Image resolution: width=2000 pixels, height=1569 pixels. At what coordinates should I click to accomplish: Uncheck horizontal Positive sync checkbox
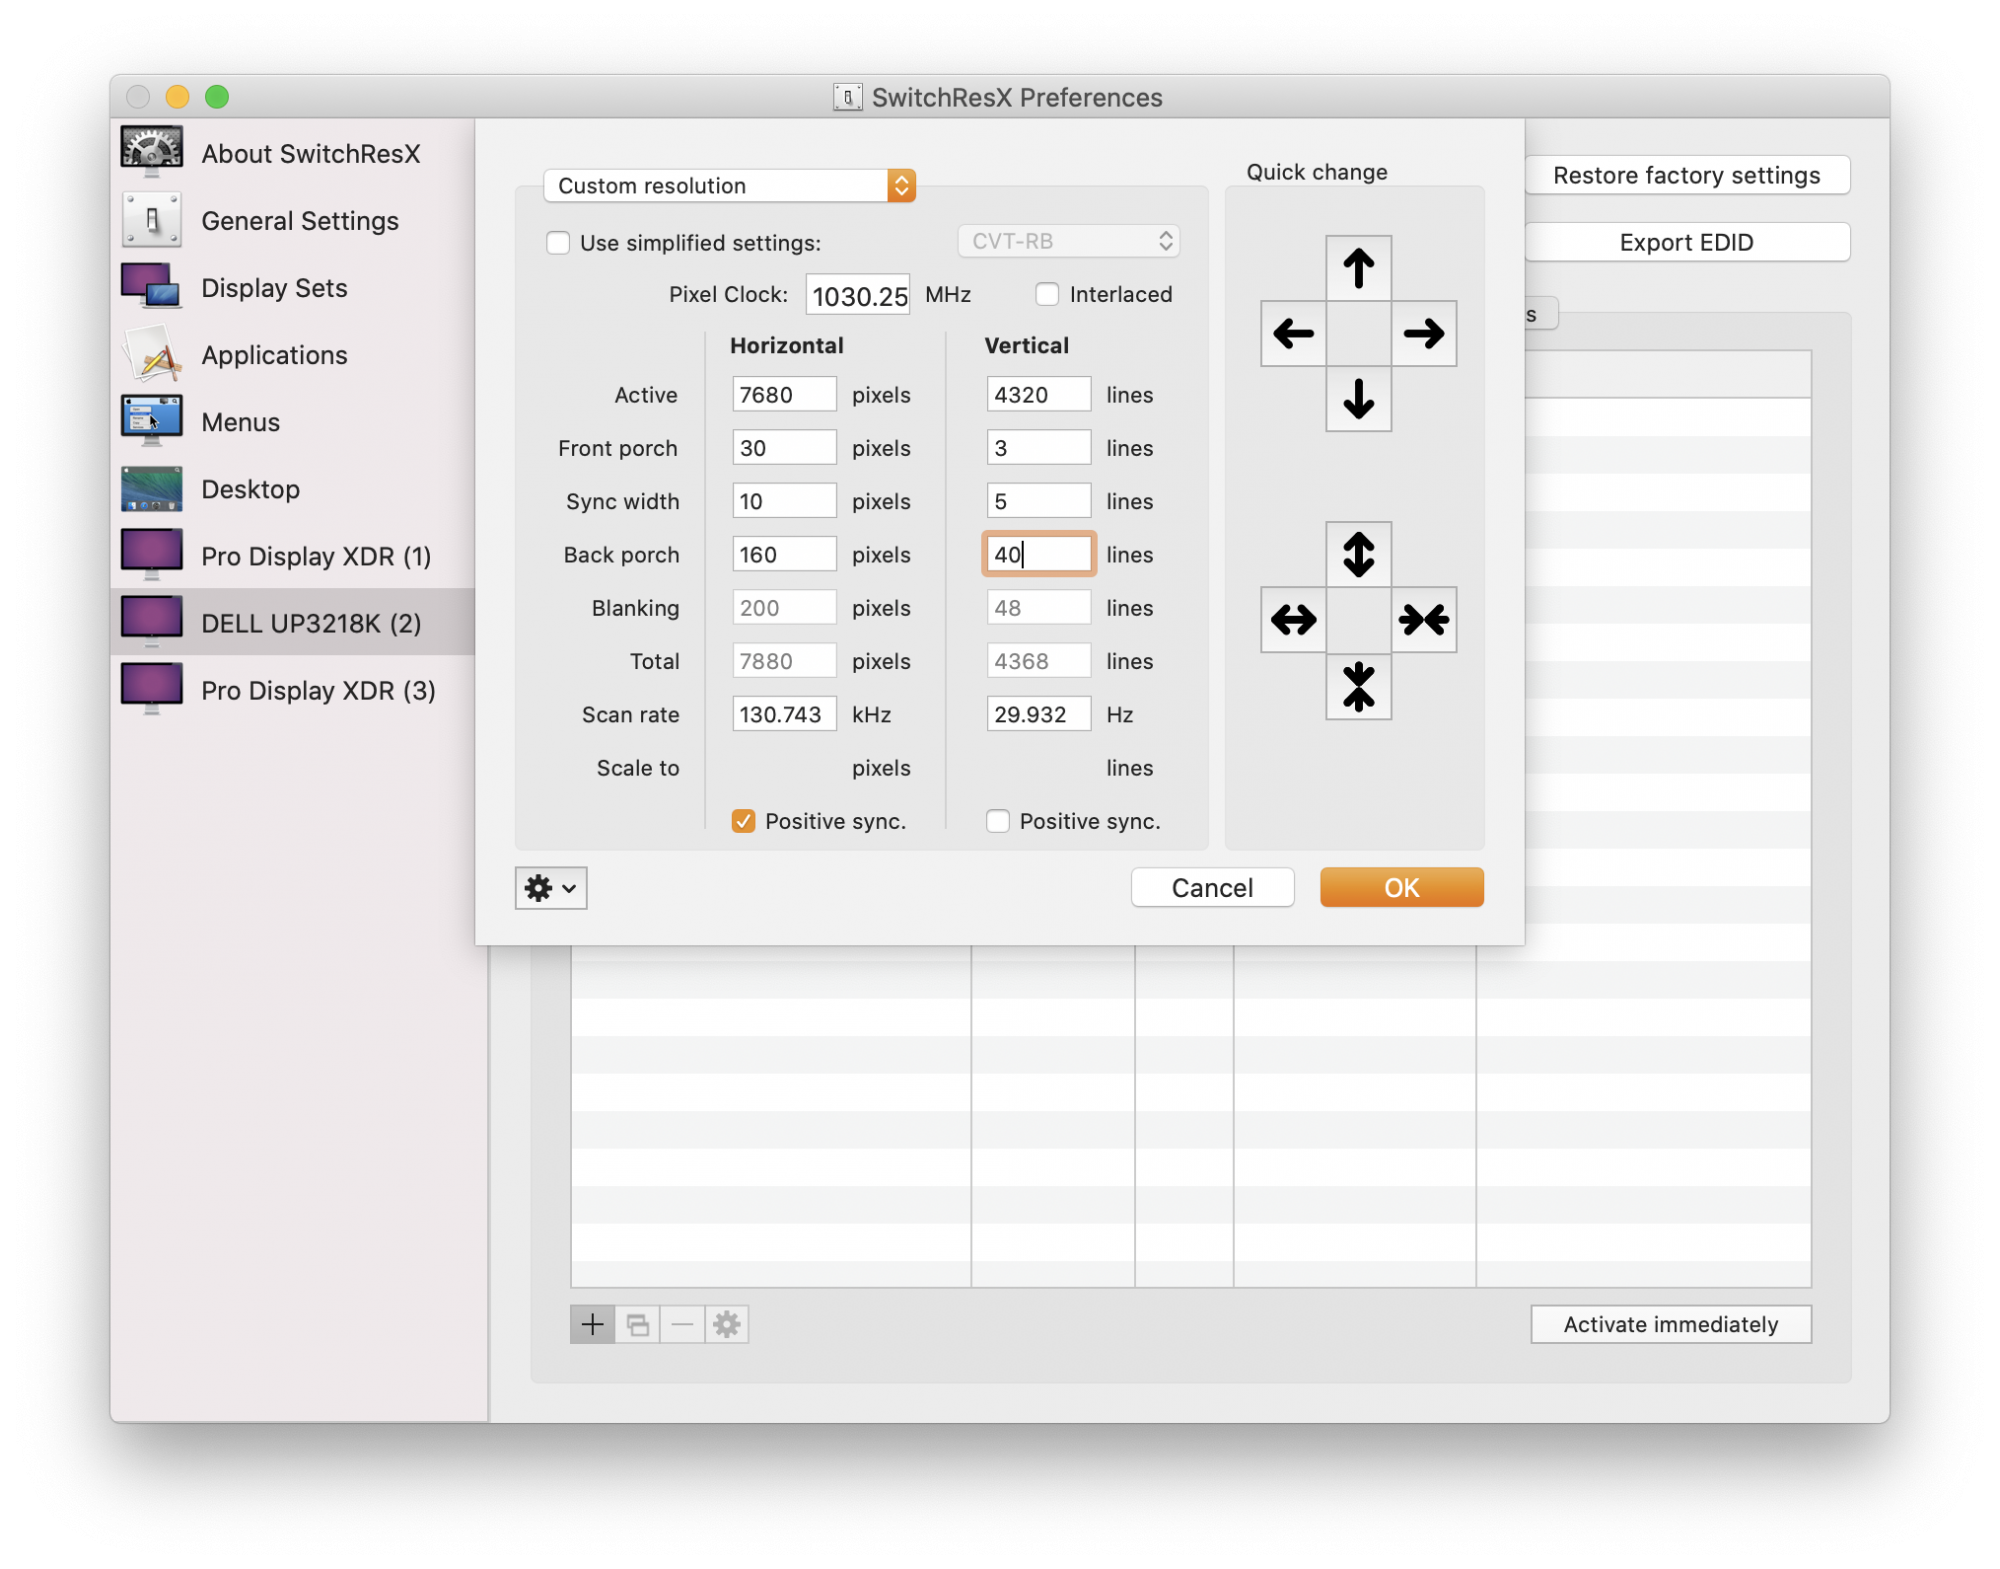pos(743,821)
